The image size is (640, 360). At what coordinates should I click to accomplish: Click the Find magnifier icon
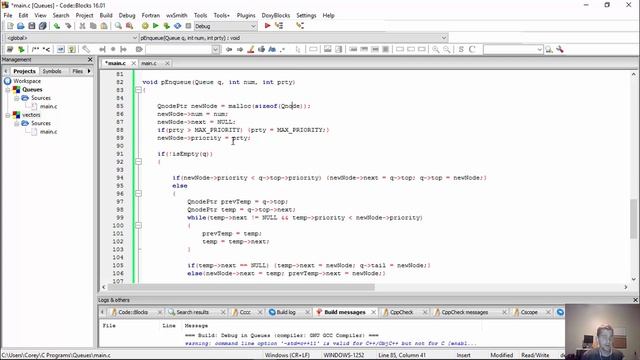tap(118, 26)
